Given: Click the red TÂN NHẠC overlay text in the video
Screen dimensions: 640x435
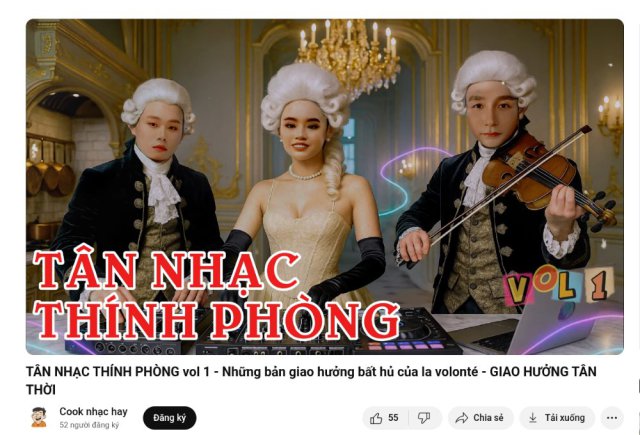Looking at the screenshot, I should click(167, 271).
